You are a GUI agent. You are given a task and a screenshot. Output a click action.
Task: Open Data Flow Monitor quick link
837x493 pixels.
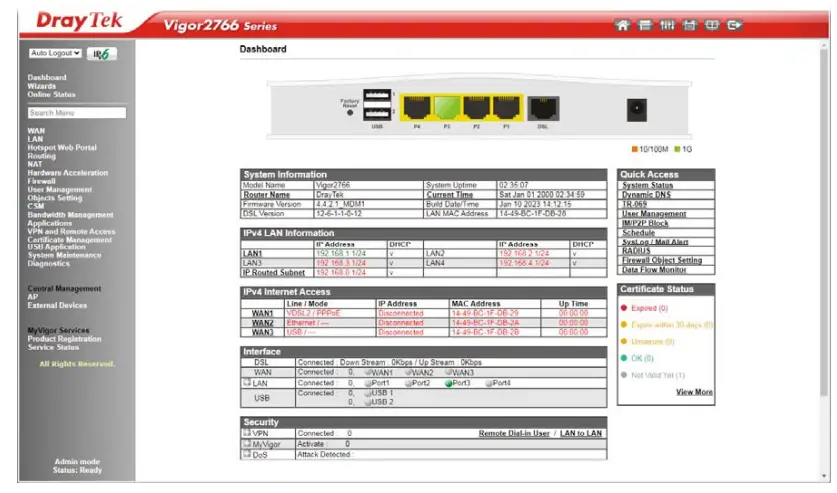click(x=654, y=270)
